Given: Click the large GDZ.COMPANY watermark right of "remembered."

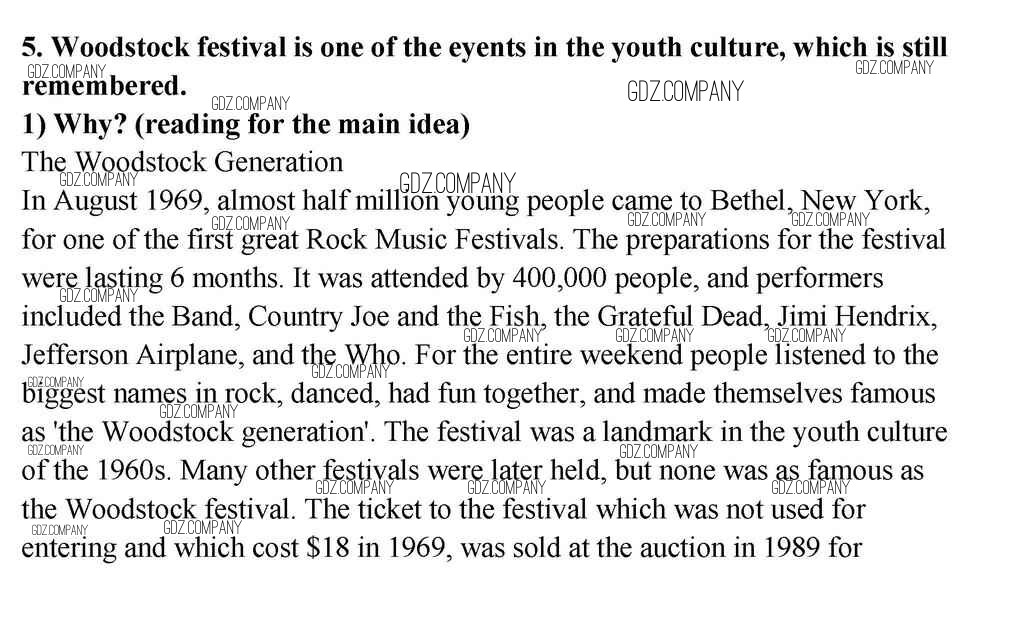Looking at the screenshot, I should [685, 92].
